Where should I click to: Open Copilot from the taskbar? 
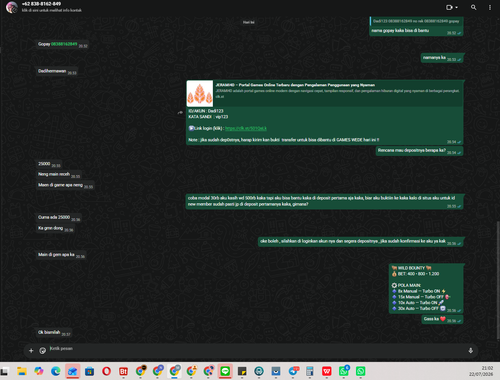click(x=39, y=371)
